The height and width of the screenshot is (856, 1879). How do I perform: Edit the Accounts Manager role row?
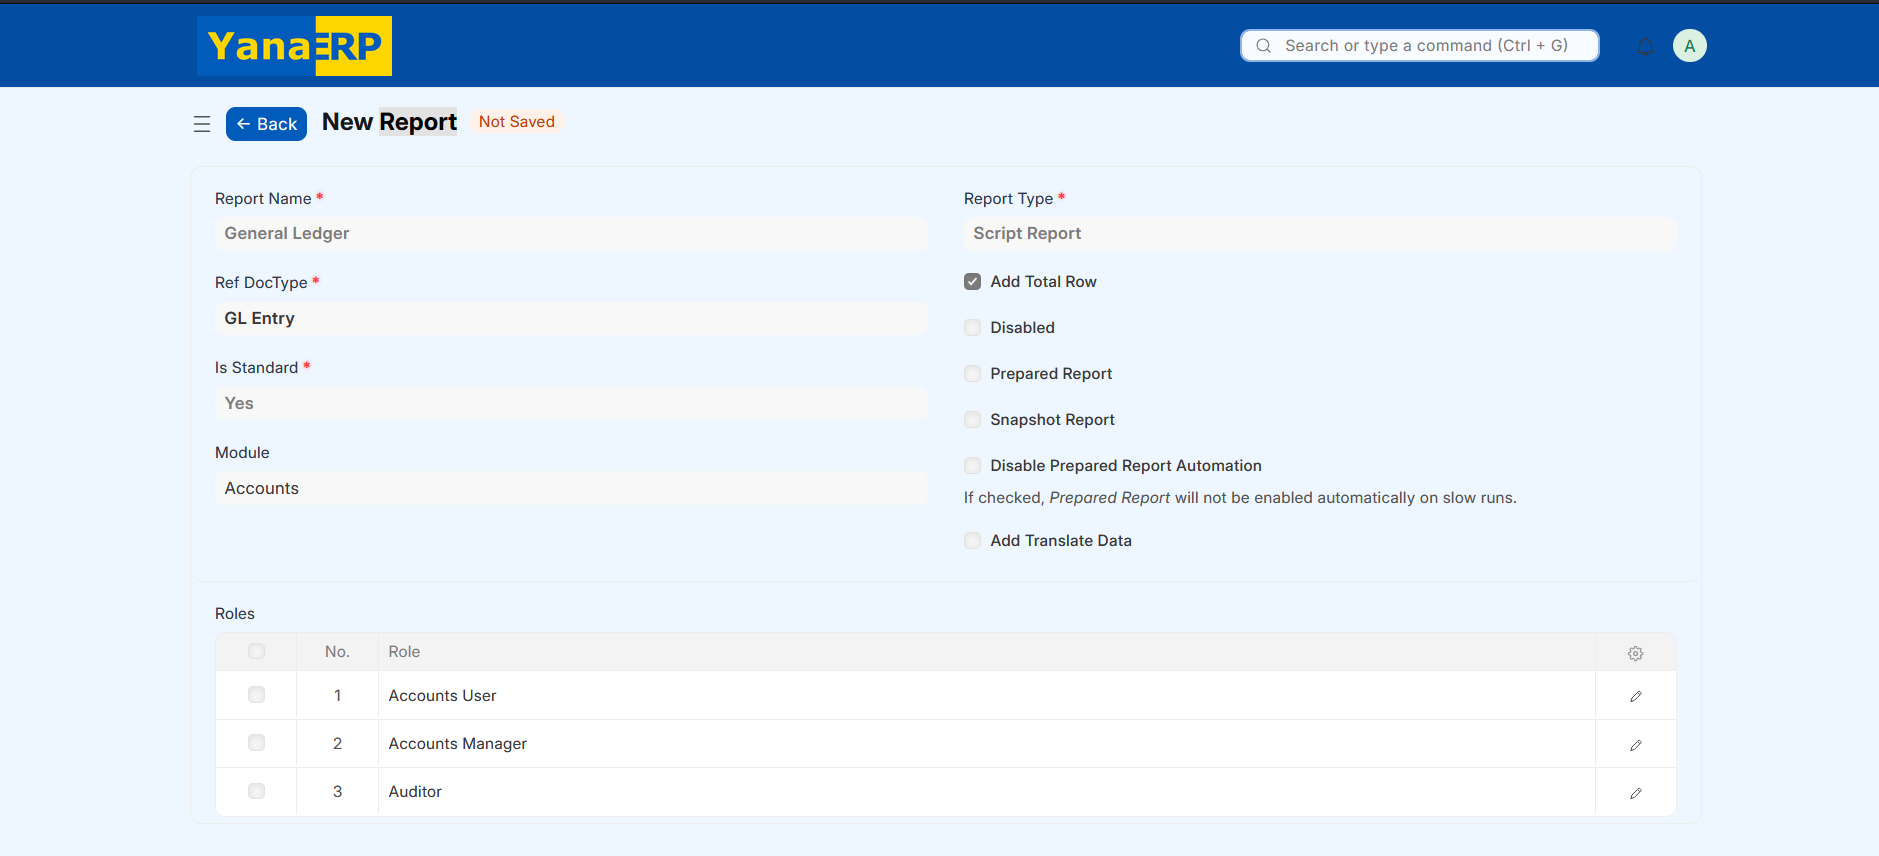point(1635,744)
